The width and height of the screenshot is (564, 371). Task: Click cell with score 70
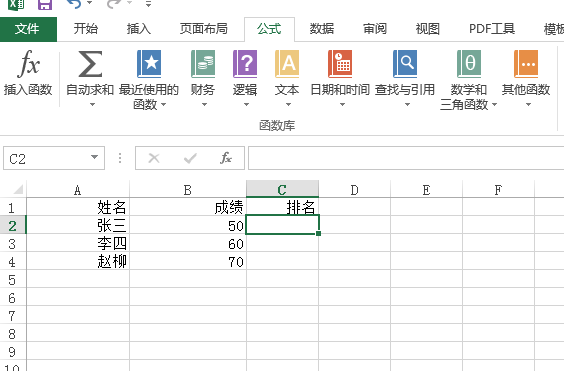[x=188, y=261]
